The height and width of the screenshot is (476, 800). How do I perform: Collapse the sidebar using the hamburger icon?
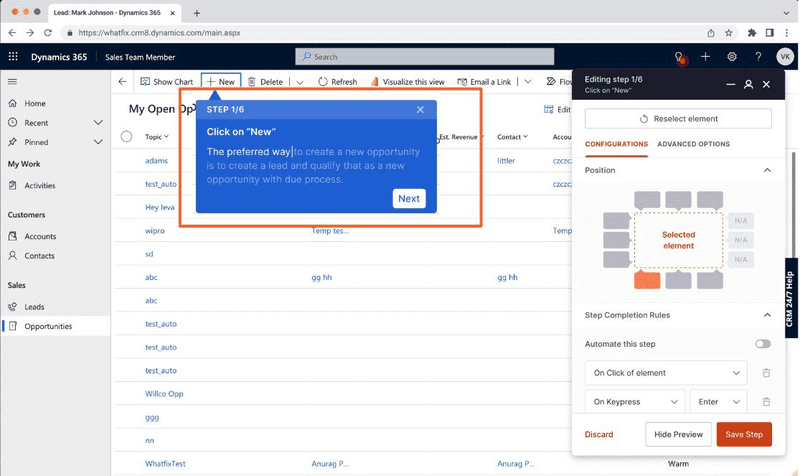coord(13,81)
